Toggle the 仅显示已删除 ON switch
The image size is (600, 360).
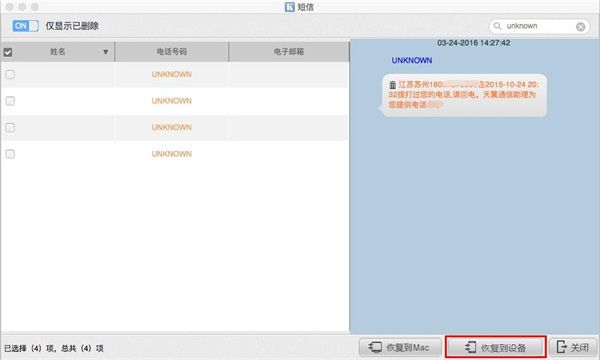(x=25, y=26)
